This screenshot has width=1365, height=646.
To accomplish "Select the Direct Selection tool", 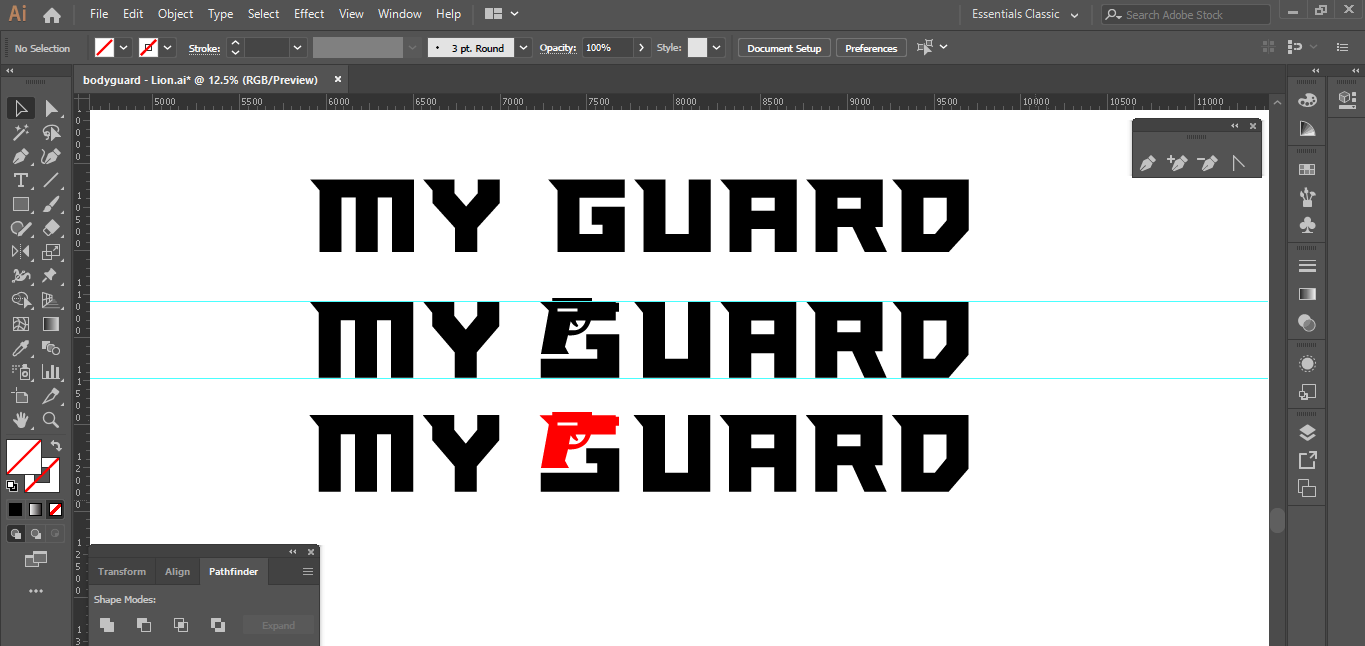I will tap(51, 108).
